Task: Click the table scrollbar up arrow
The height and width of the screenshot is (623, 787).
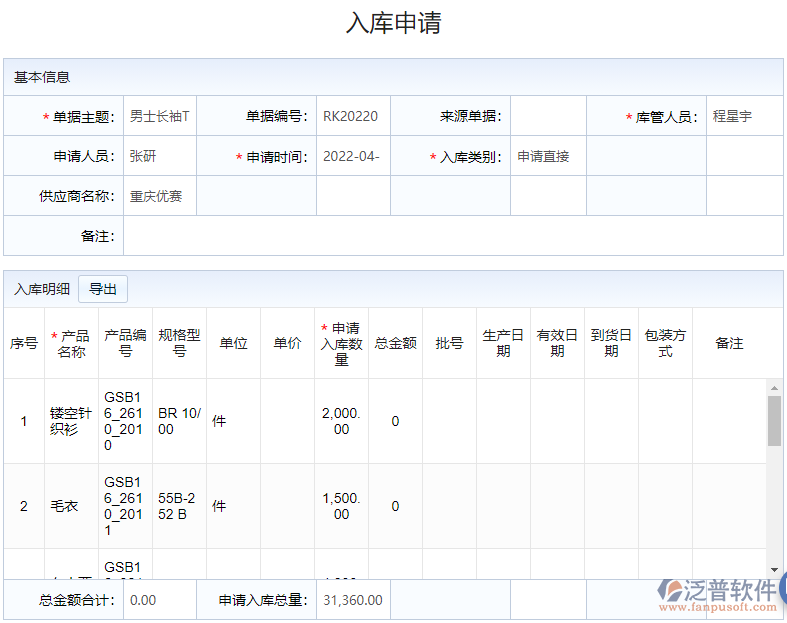Action: (x=774, y=387)
